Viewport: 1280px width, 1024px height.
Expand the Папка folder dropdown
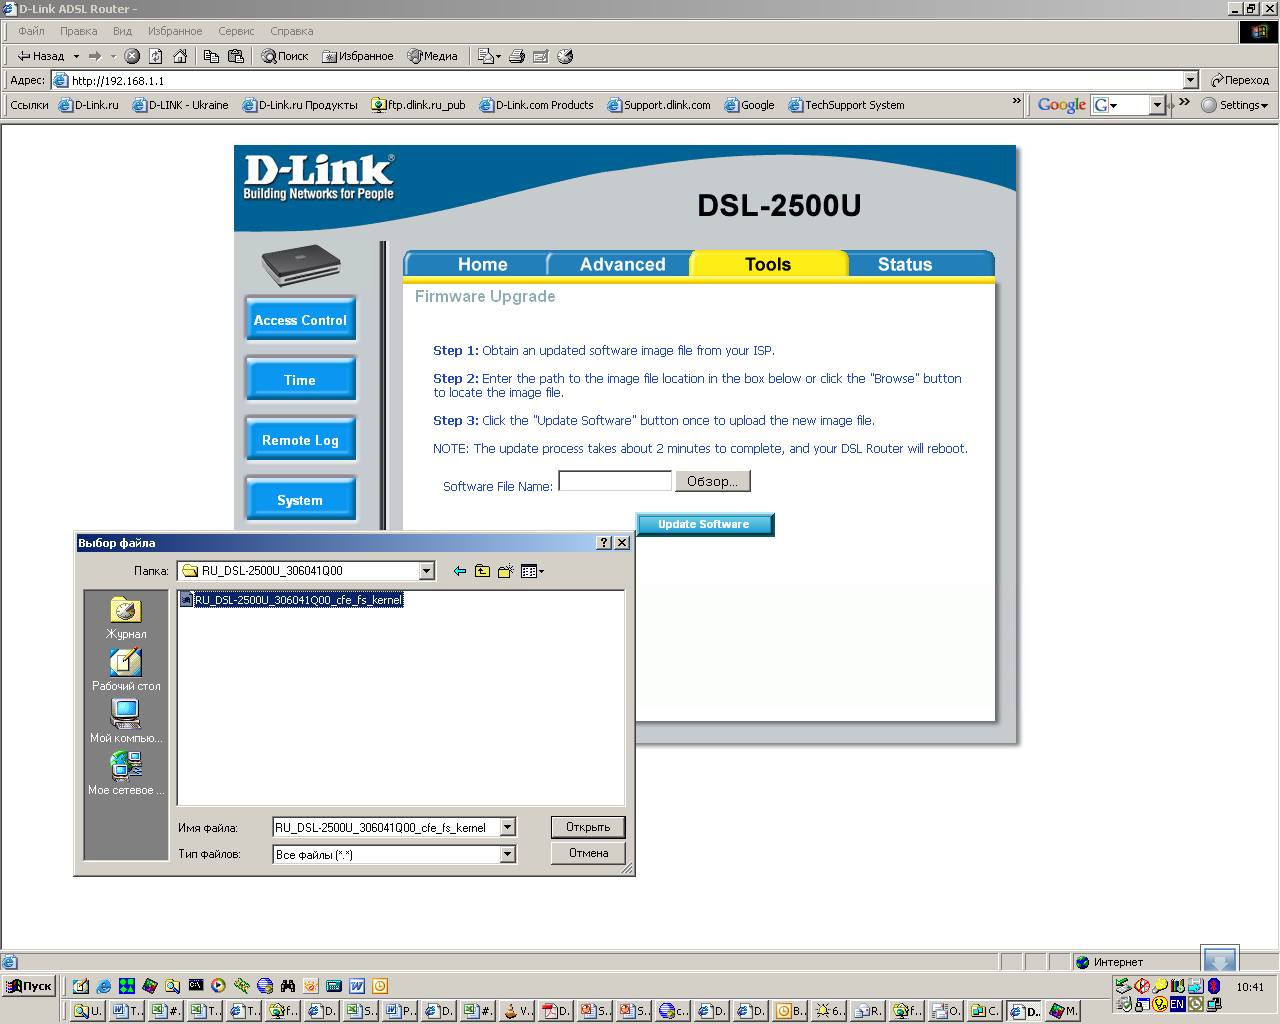(427, 571)
